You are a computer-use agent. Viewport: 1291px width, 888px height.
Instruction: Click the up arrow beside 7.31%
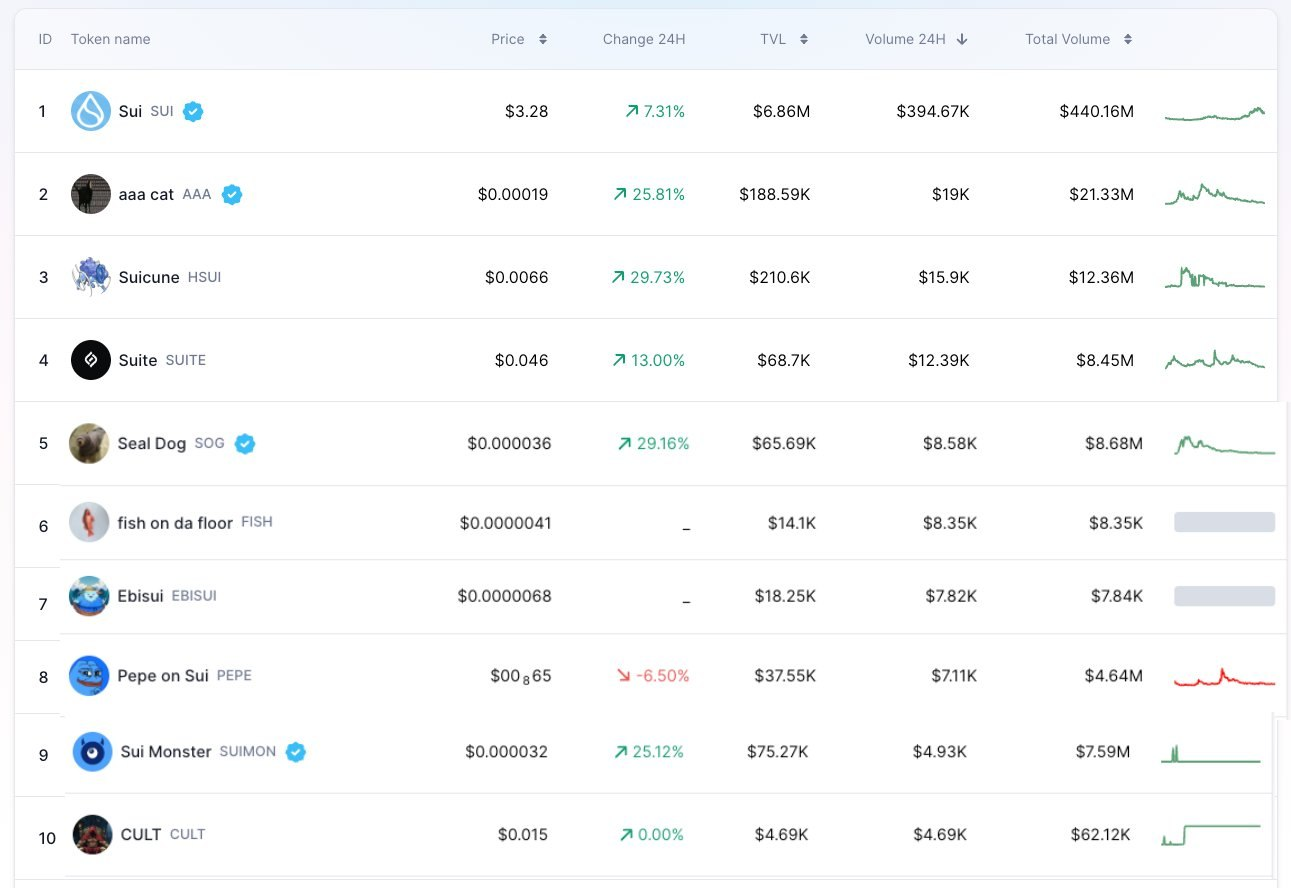click(x=631, y=112)
